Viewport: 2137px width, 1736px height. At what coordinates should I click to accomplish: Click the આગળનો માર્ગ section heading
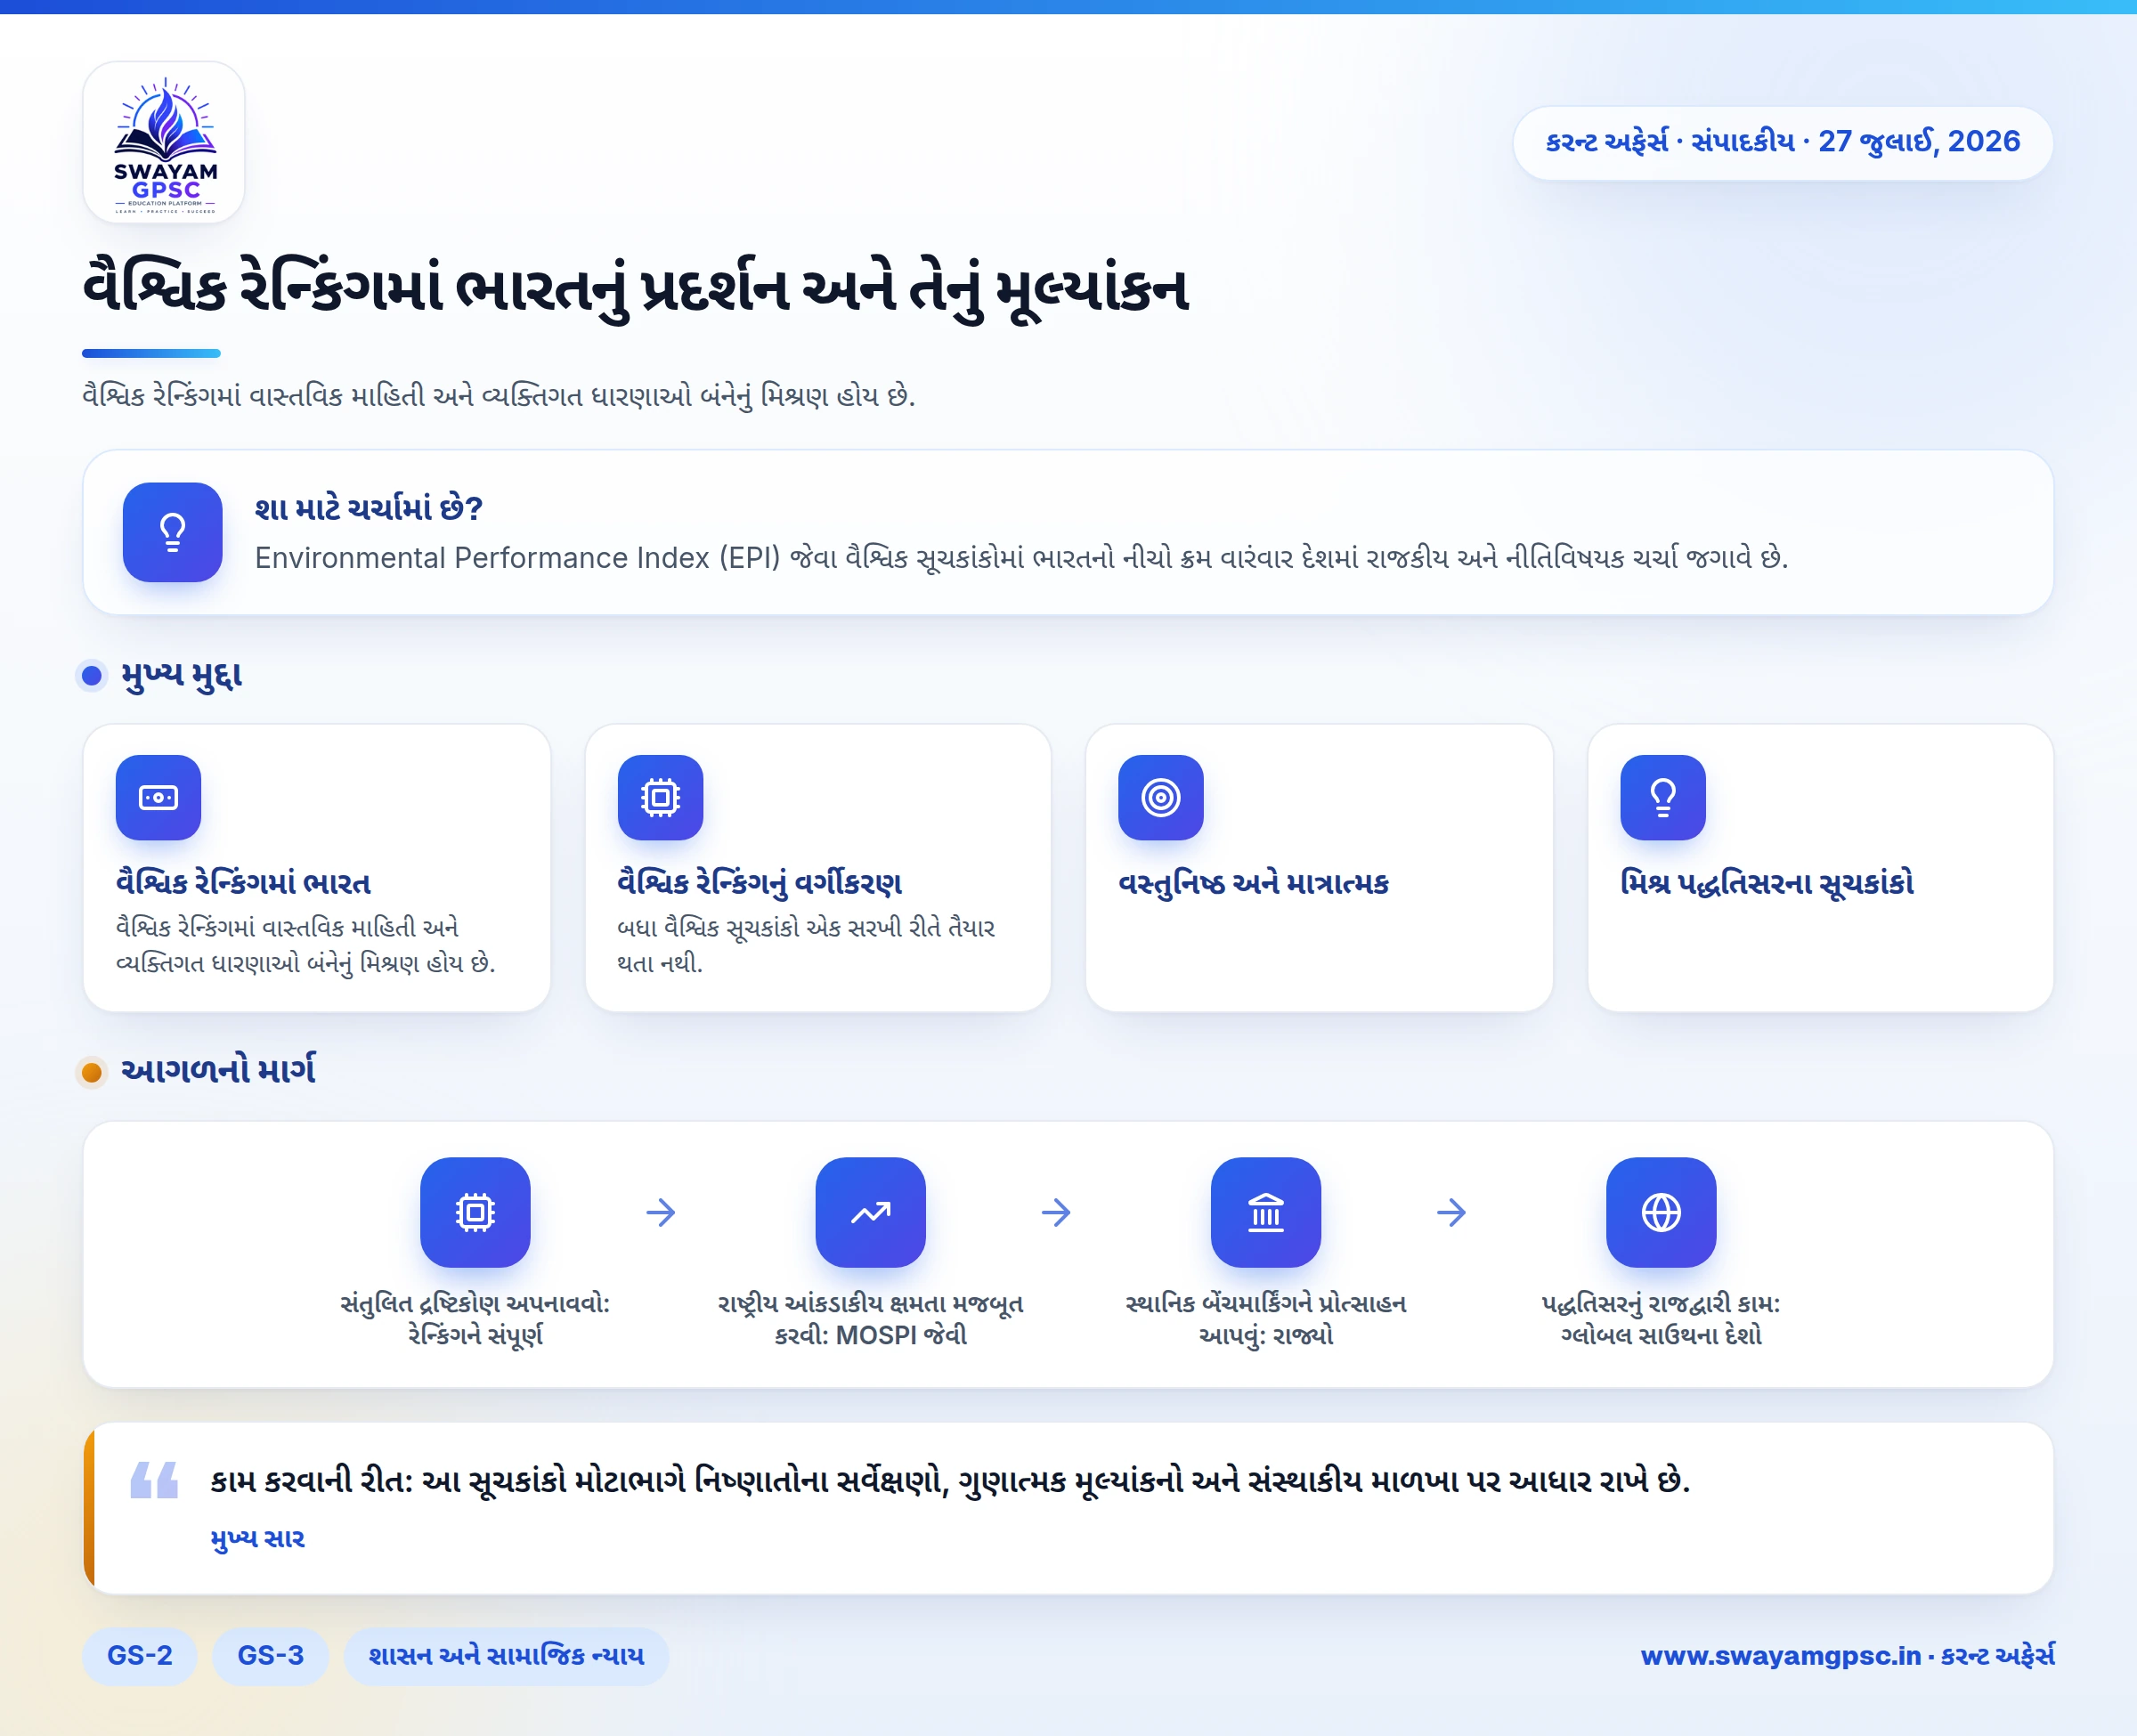tap(219, 1071)
